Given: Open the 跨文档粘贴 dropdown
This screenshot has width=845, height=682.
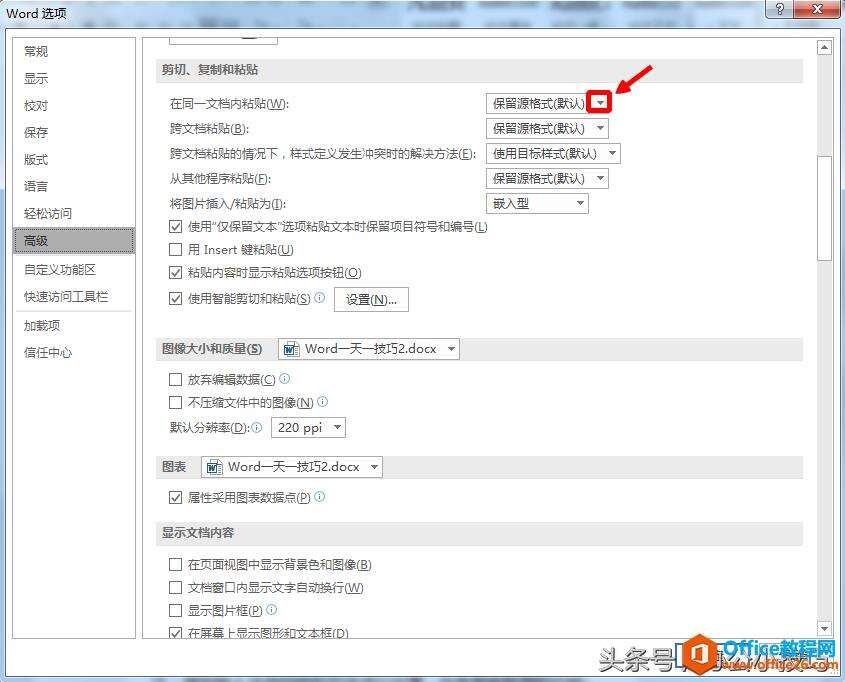Looking at the screenshot, I should click(548, 128).
